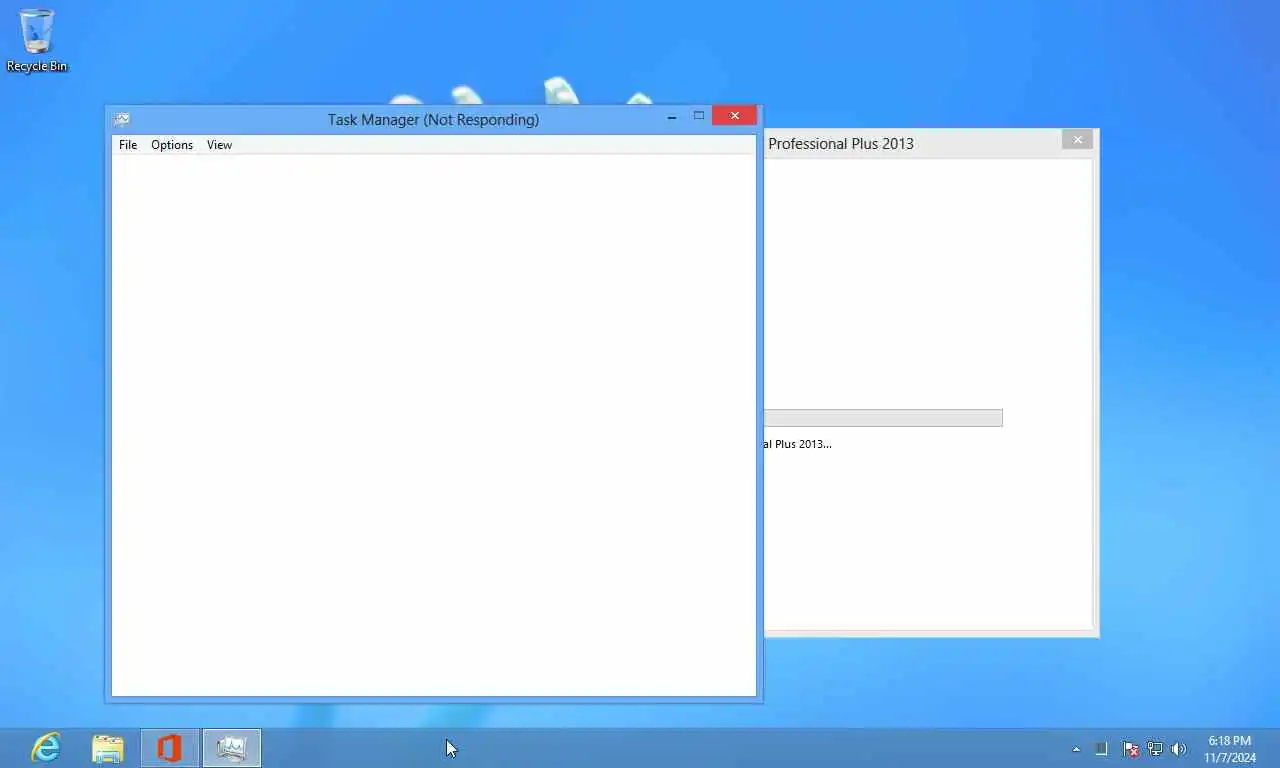The width and height of the screenshot is (1280, 768).
Task: Show hidden tray icons arrow
Action: click(x=1076, y=749)
